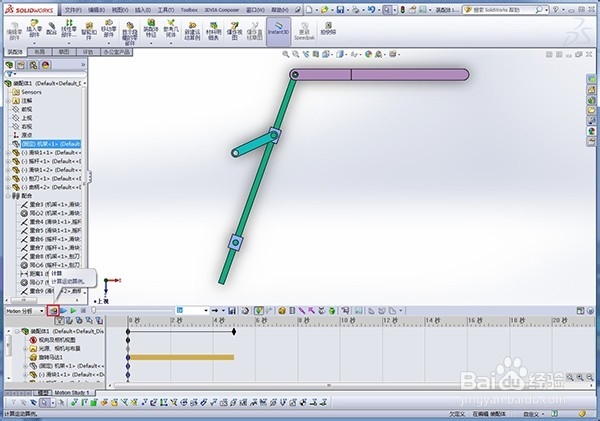
Task: Expand the 摇杆<1> tree node
Action: pyautogui.click(x=8, y=161)
